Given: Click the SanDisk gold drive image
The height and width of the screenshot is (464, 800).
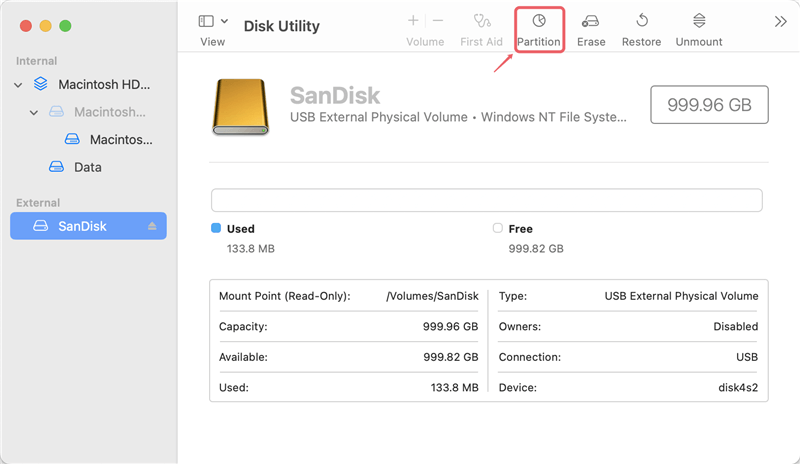Looking at the screenshot, I should click(240, 107).
